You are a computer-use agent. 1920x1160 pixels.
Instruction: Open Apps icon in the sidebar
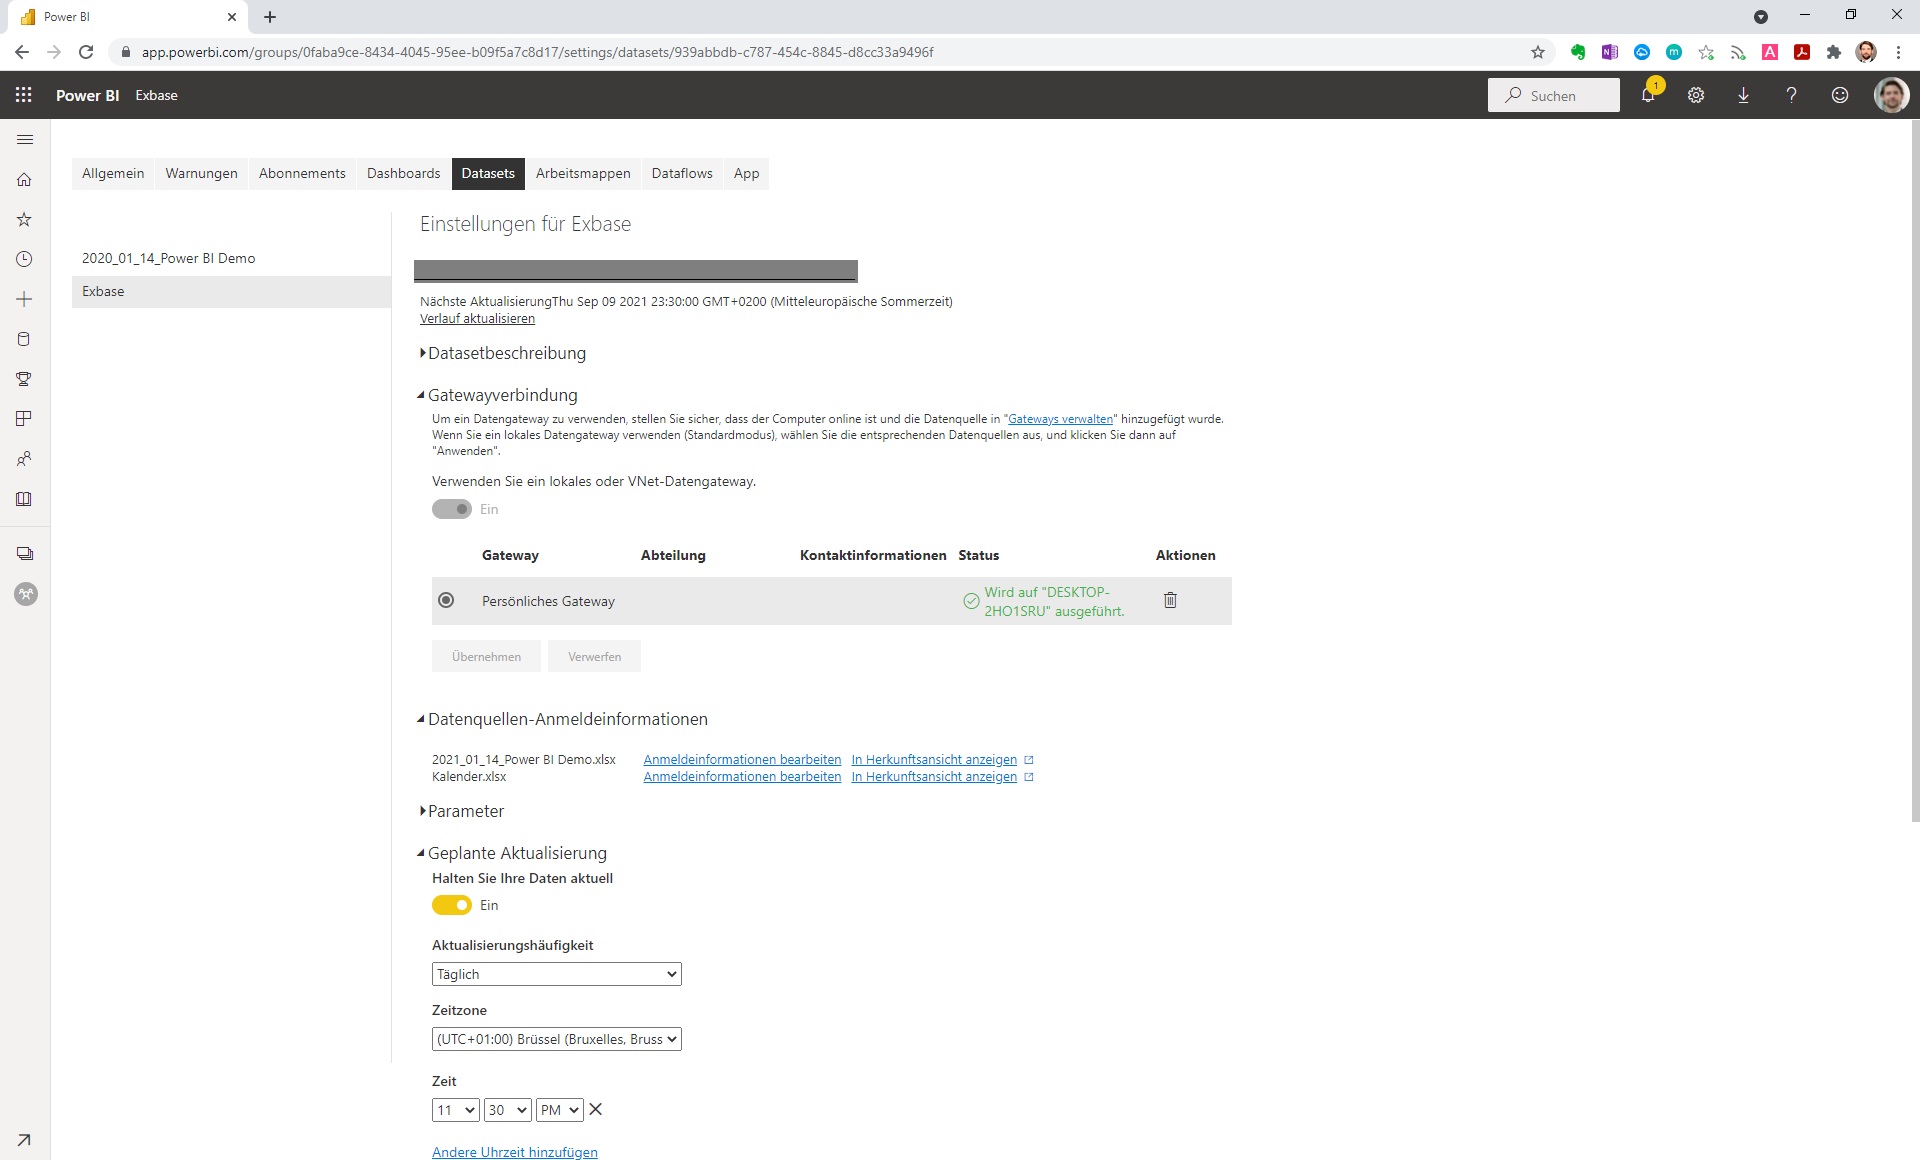[x=25, y=419]
